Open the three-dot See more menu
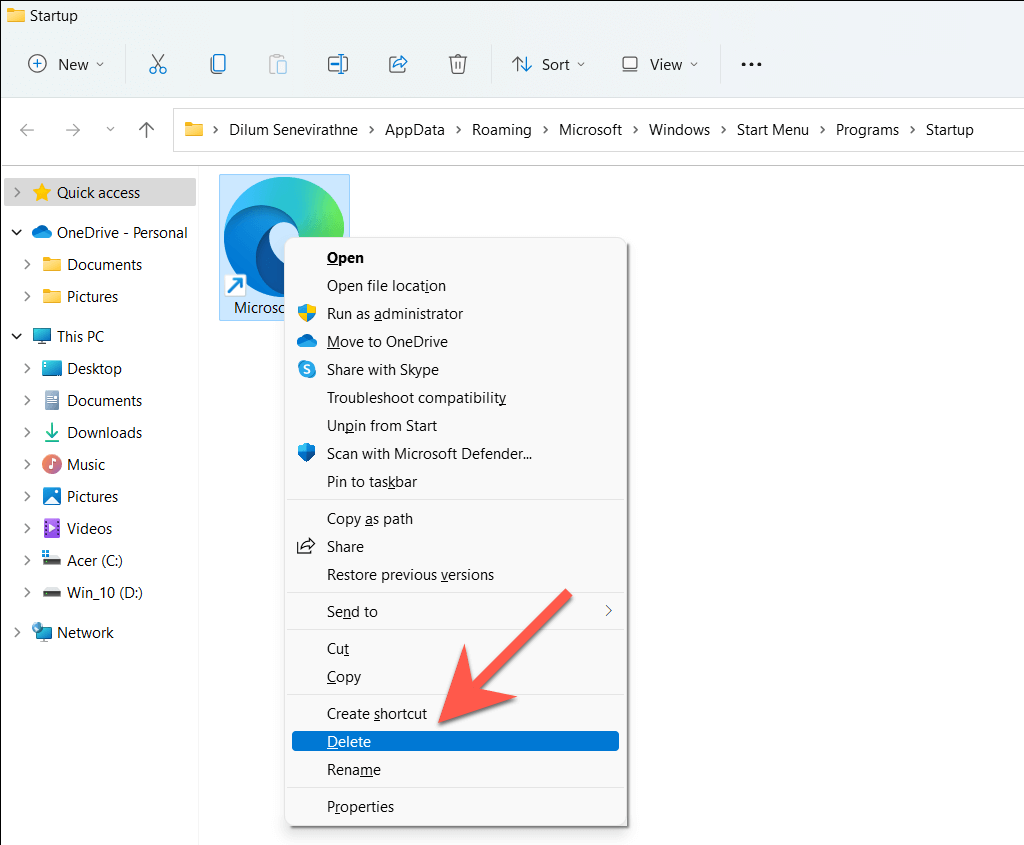This screenshot has height=845, width=1024. click(751, 64)
